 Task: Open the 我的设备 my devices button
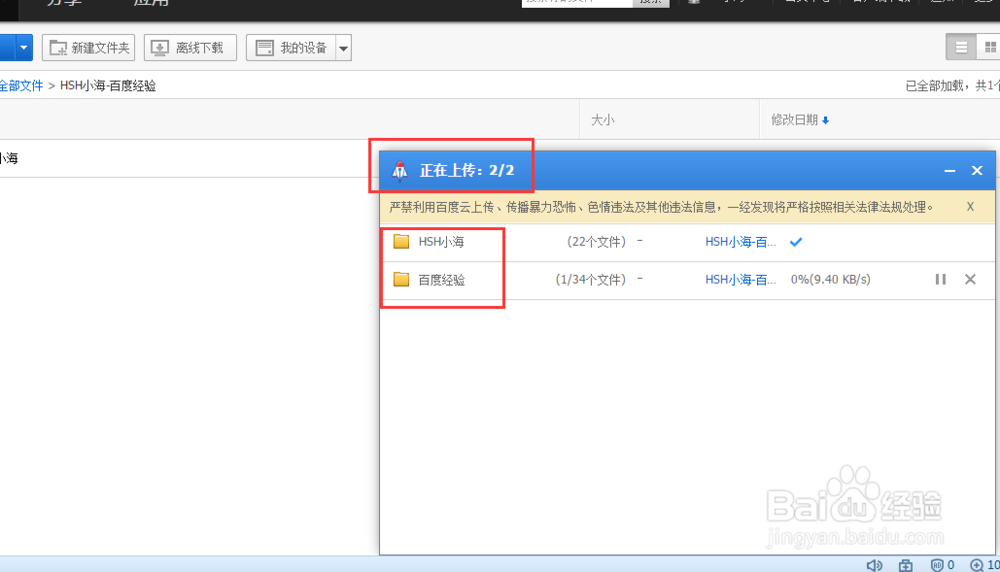(x=291, y=48)
